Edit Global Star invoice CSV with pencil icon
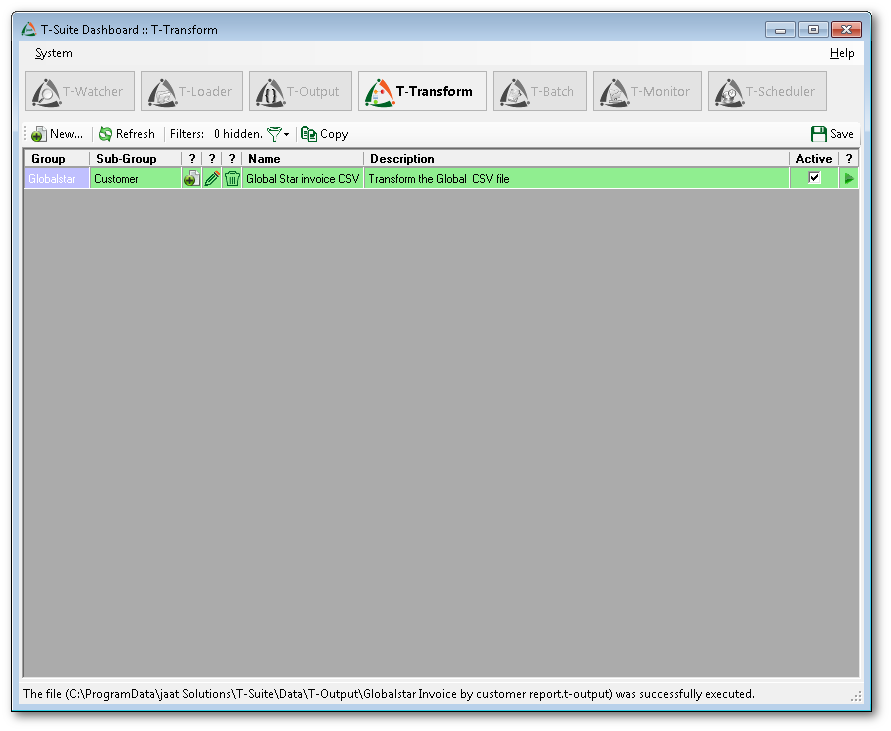 [x=212, y=178]
